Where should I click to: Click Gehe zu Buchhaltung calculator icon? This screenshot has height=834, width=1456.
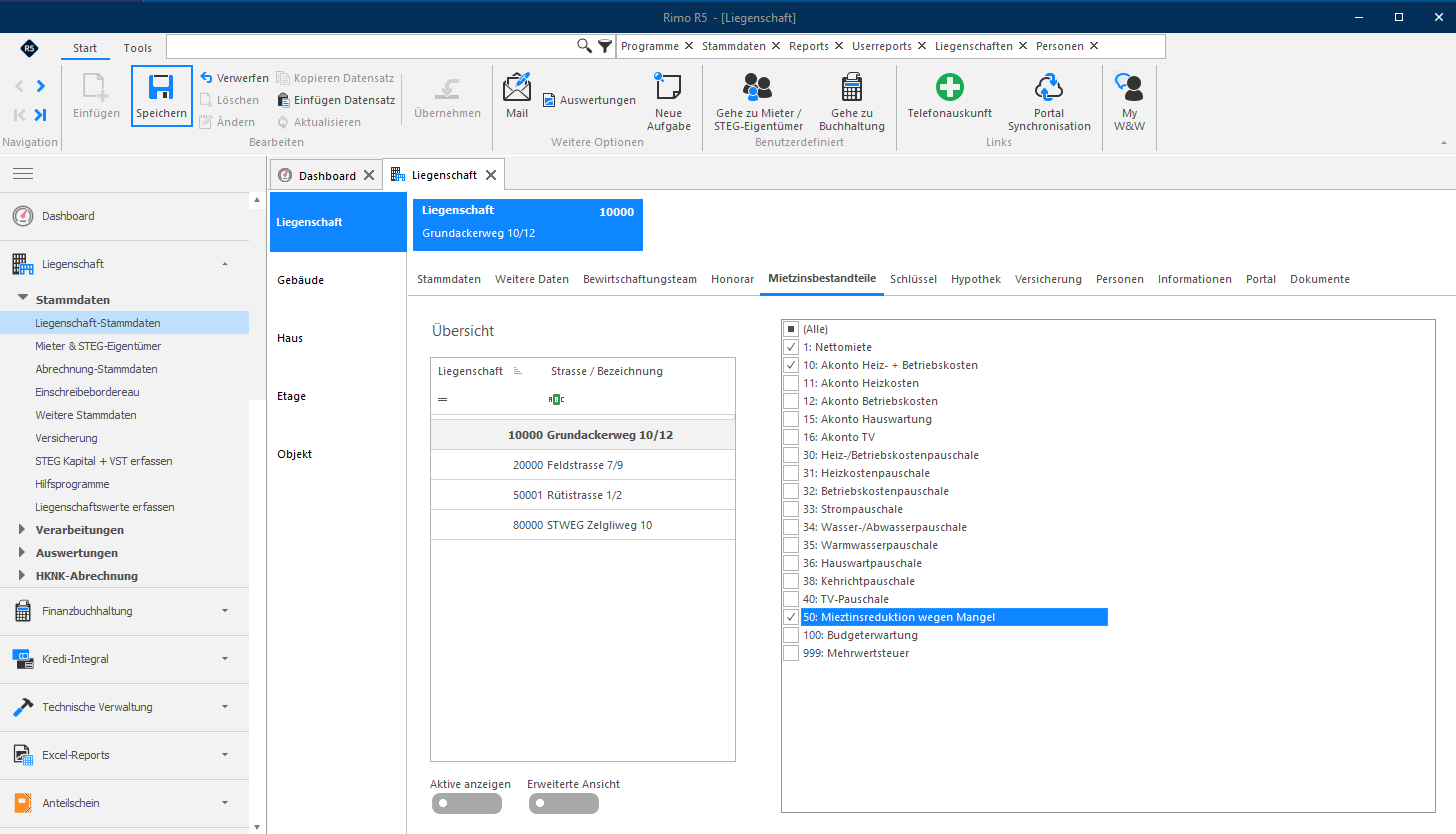(852, 88)
